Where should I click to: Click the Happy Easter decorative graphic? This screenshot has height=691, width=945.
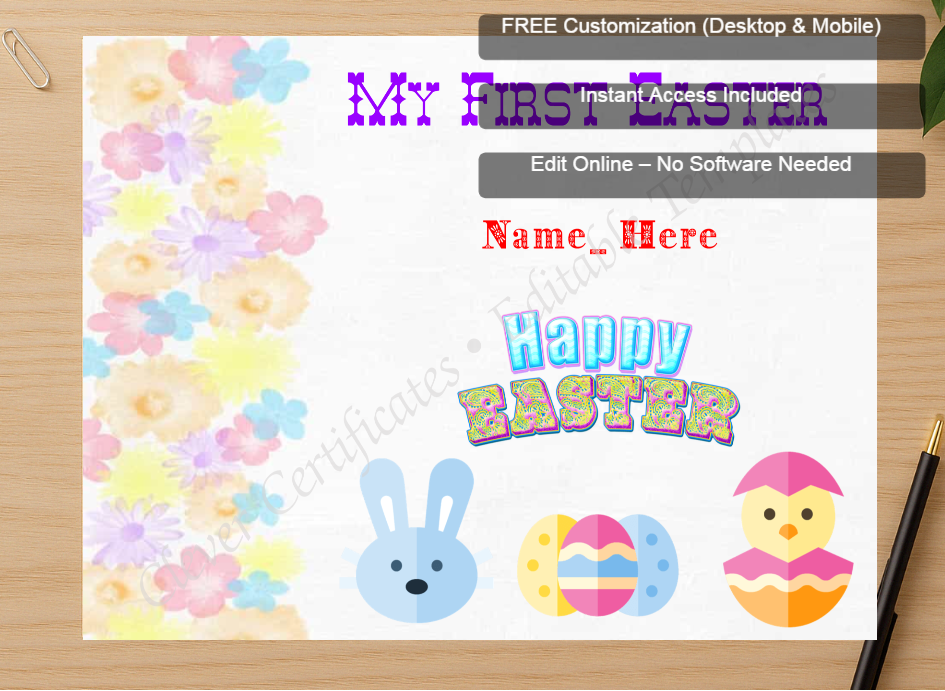click(x=598, y=375)
